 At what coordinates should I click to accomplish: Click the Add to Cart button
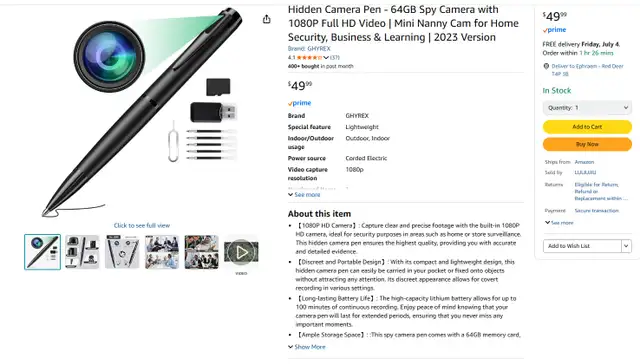[x=587, y=127]
